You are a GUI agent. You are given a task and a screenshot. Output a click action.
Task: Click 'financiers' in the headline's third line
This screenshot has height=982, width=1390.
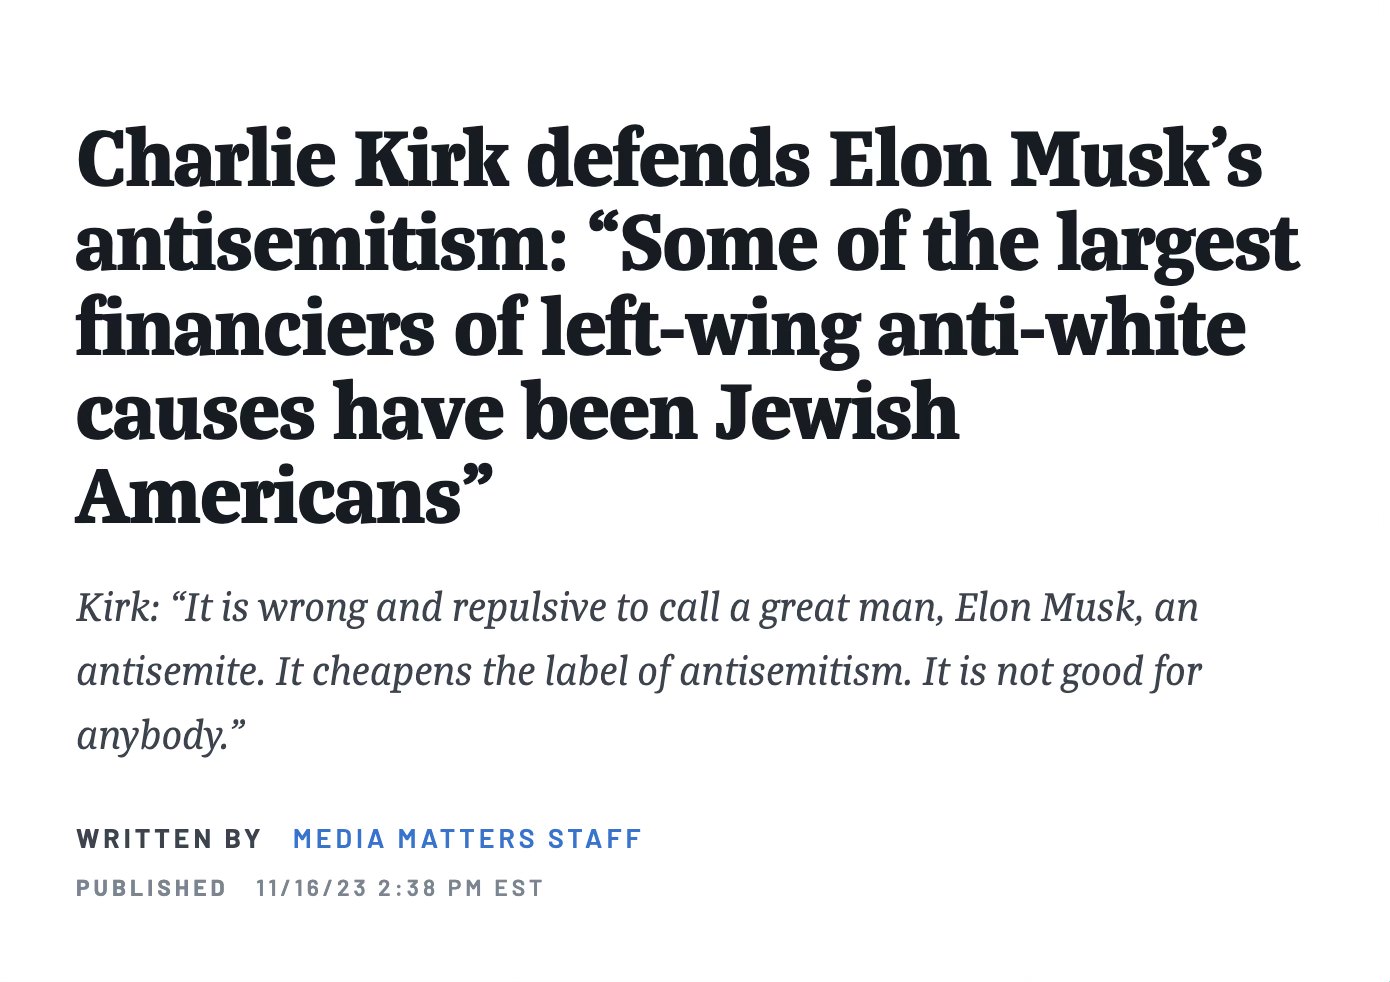pos(255,329)
